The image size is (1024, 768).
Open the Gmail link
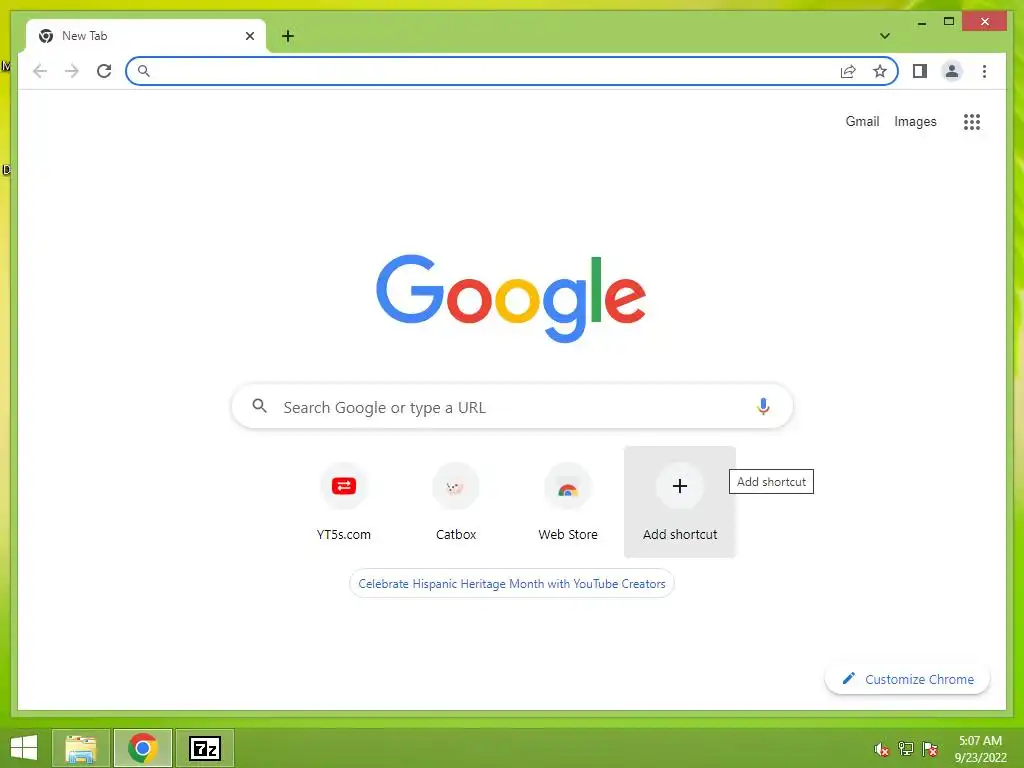point(862,121)
